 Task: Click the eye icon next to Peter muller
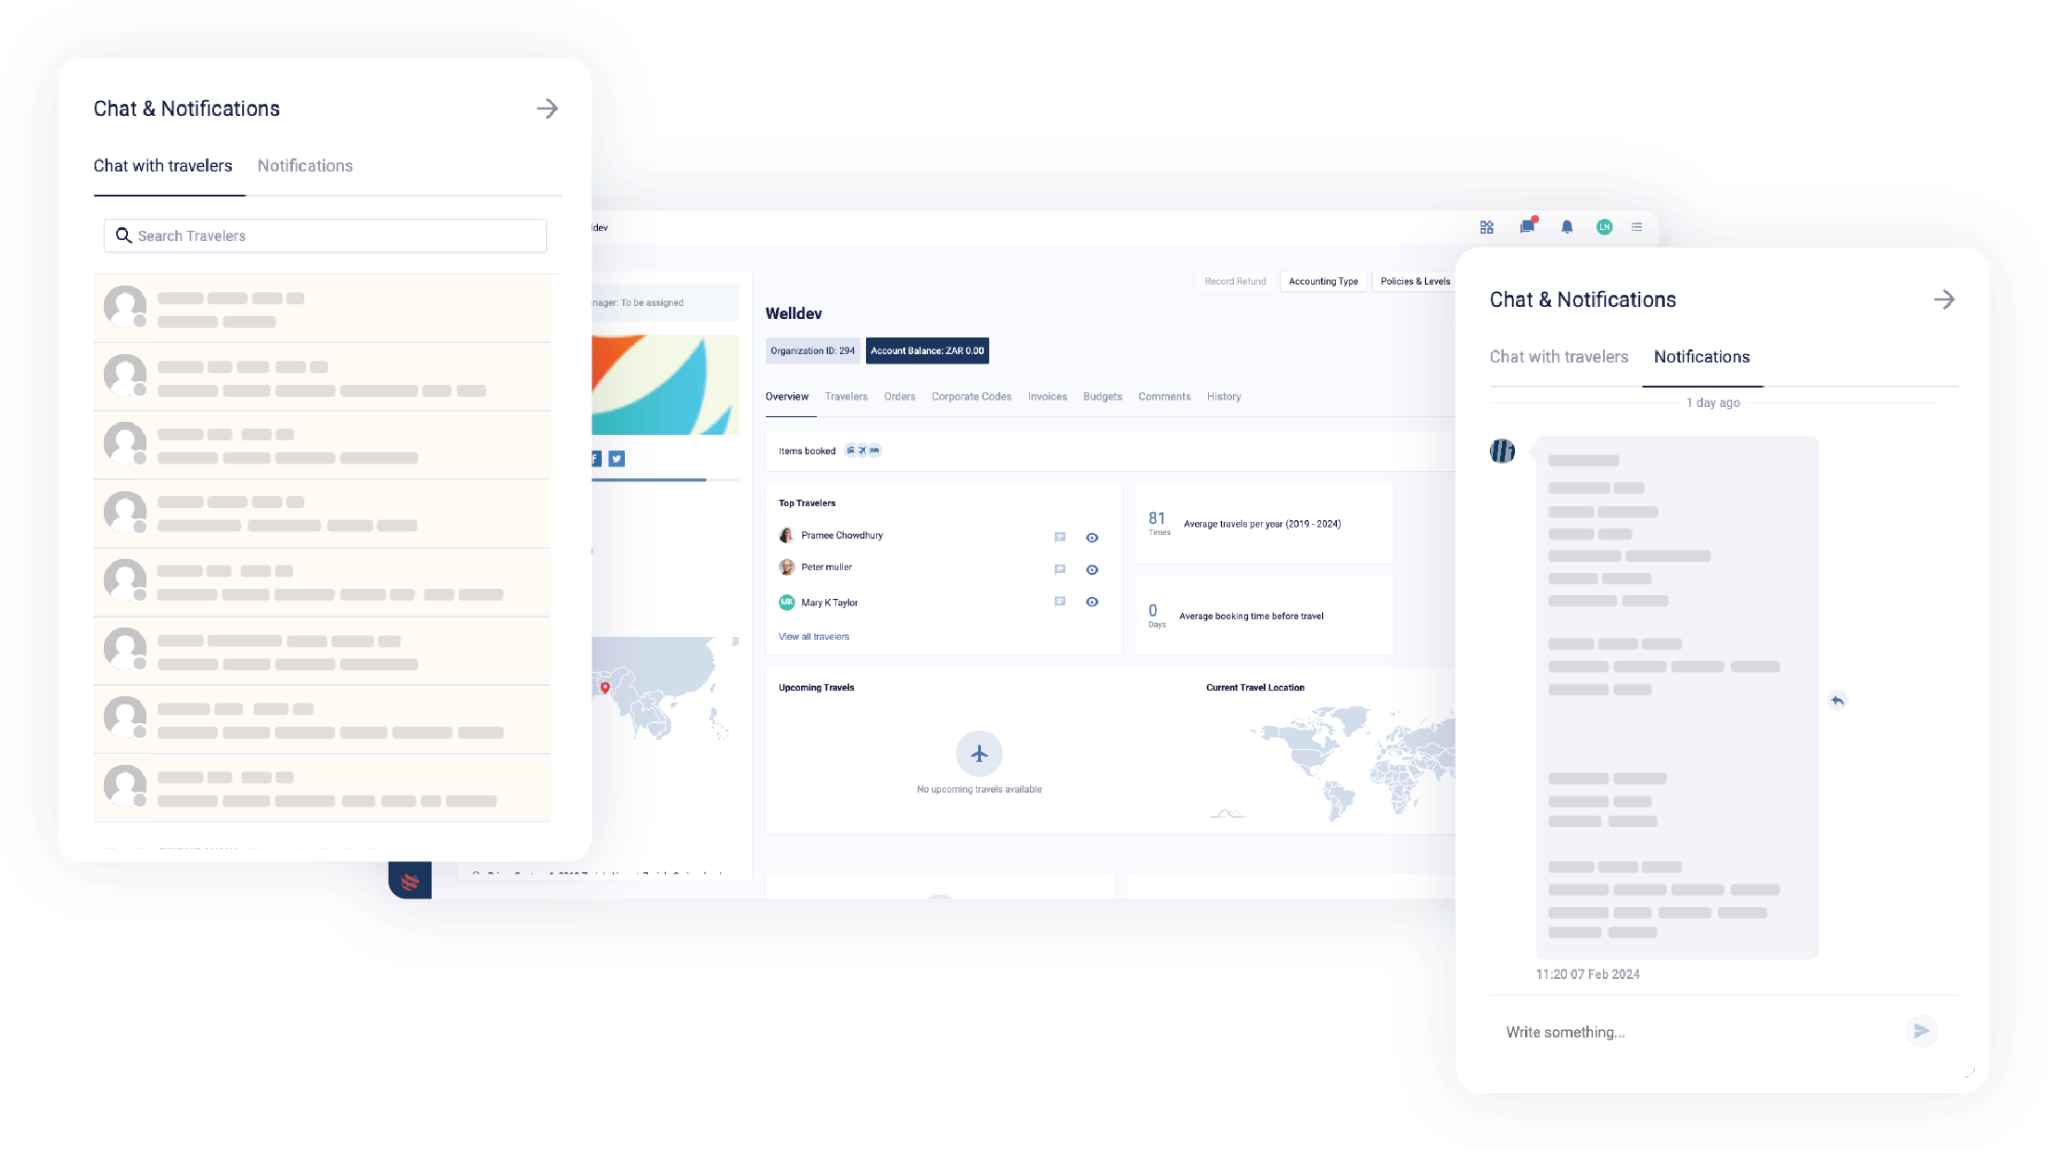[x=1093, y=568]
